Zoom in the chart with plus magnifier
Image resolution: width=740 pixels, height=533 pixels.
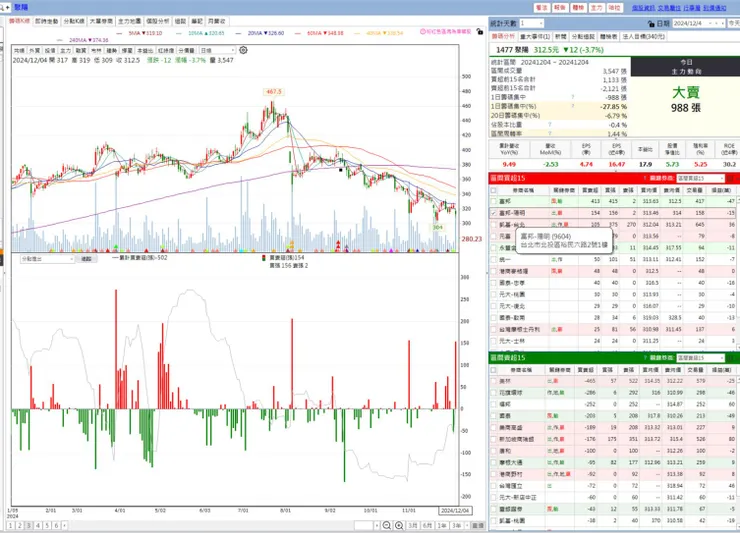click(x=399, y=525)
